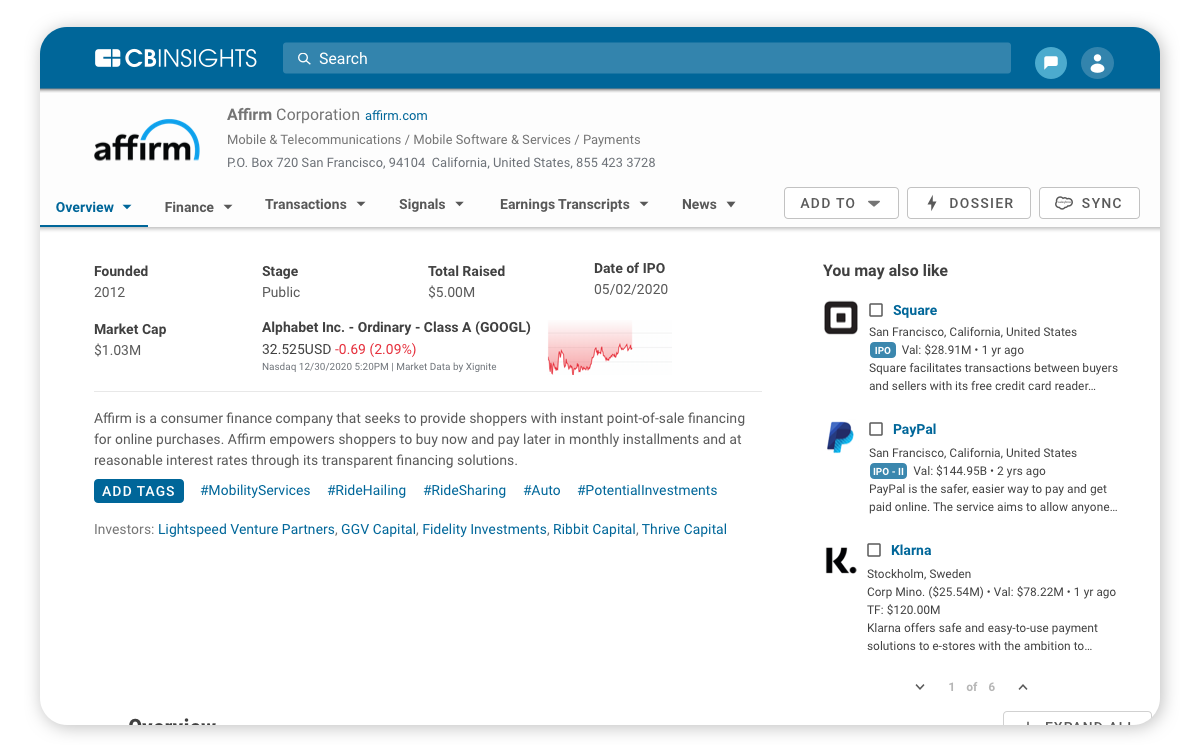Open the #RideSharing tag
This screenshot has width=1200, height=752.
coord(465,491)
